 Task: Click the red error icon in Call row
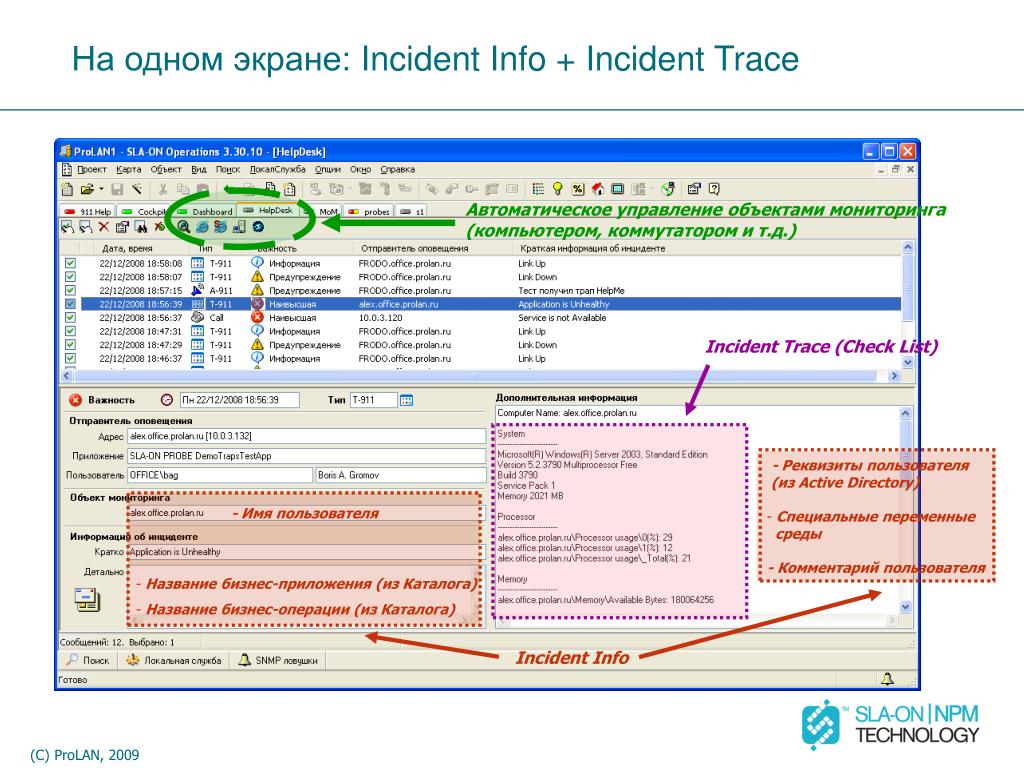point(257,317)
